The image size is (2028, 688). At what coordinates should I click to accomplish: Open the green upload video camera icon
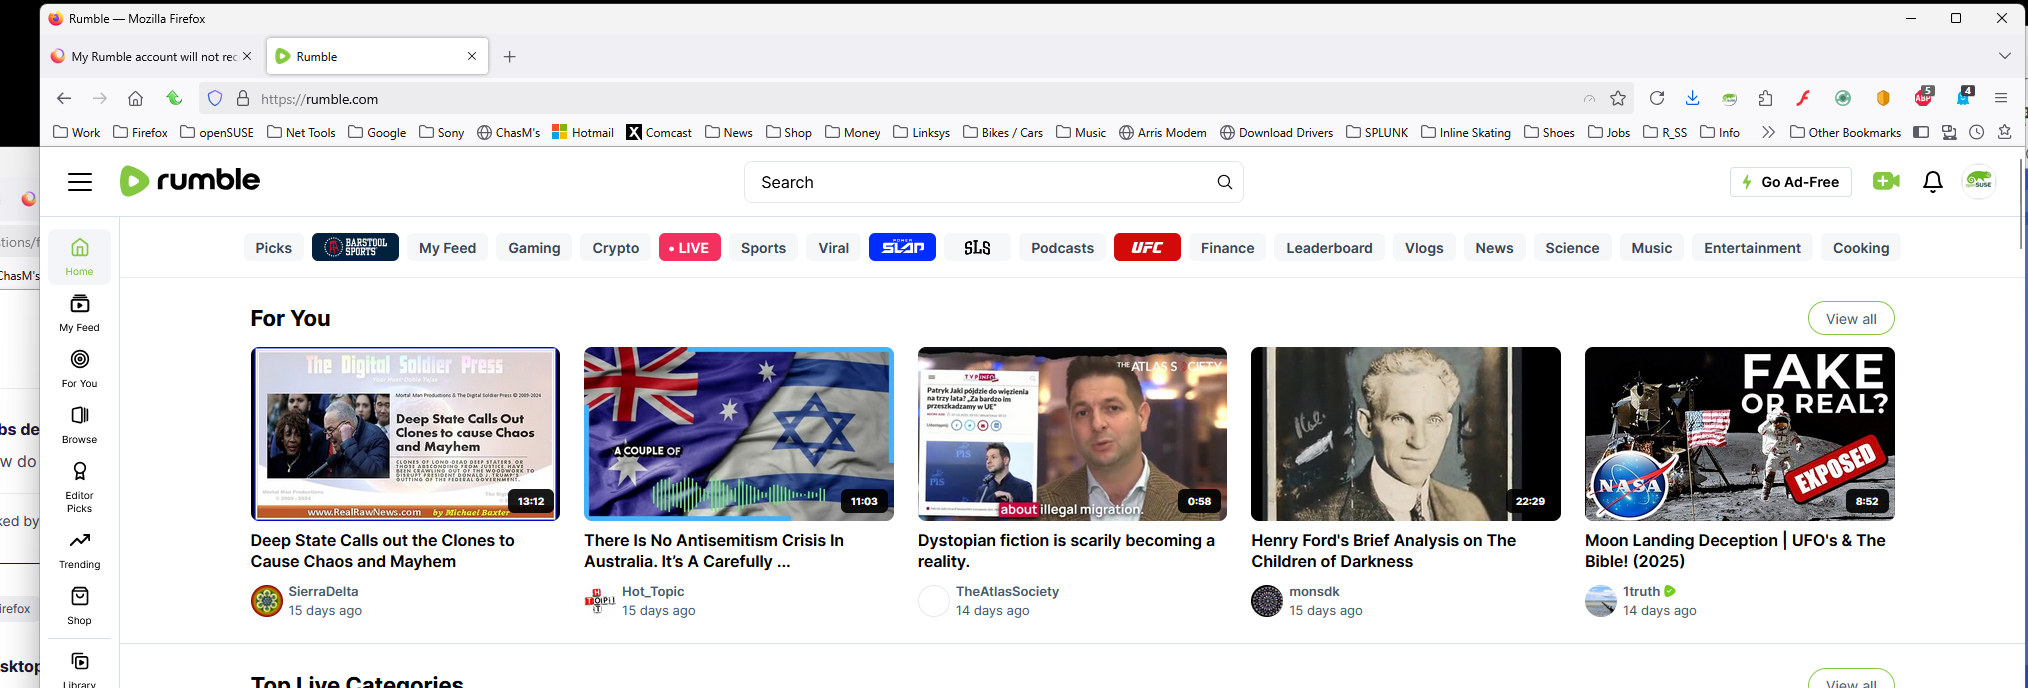1886,181
